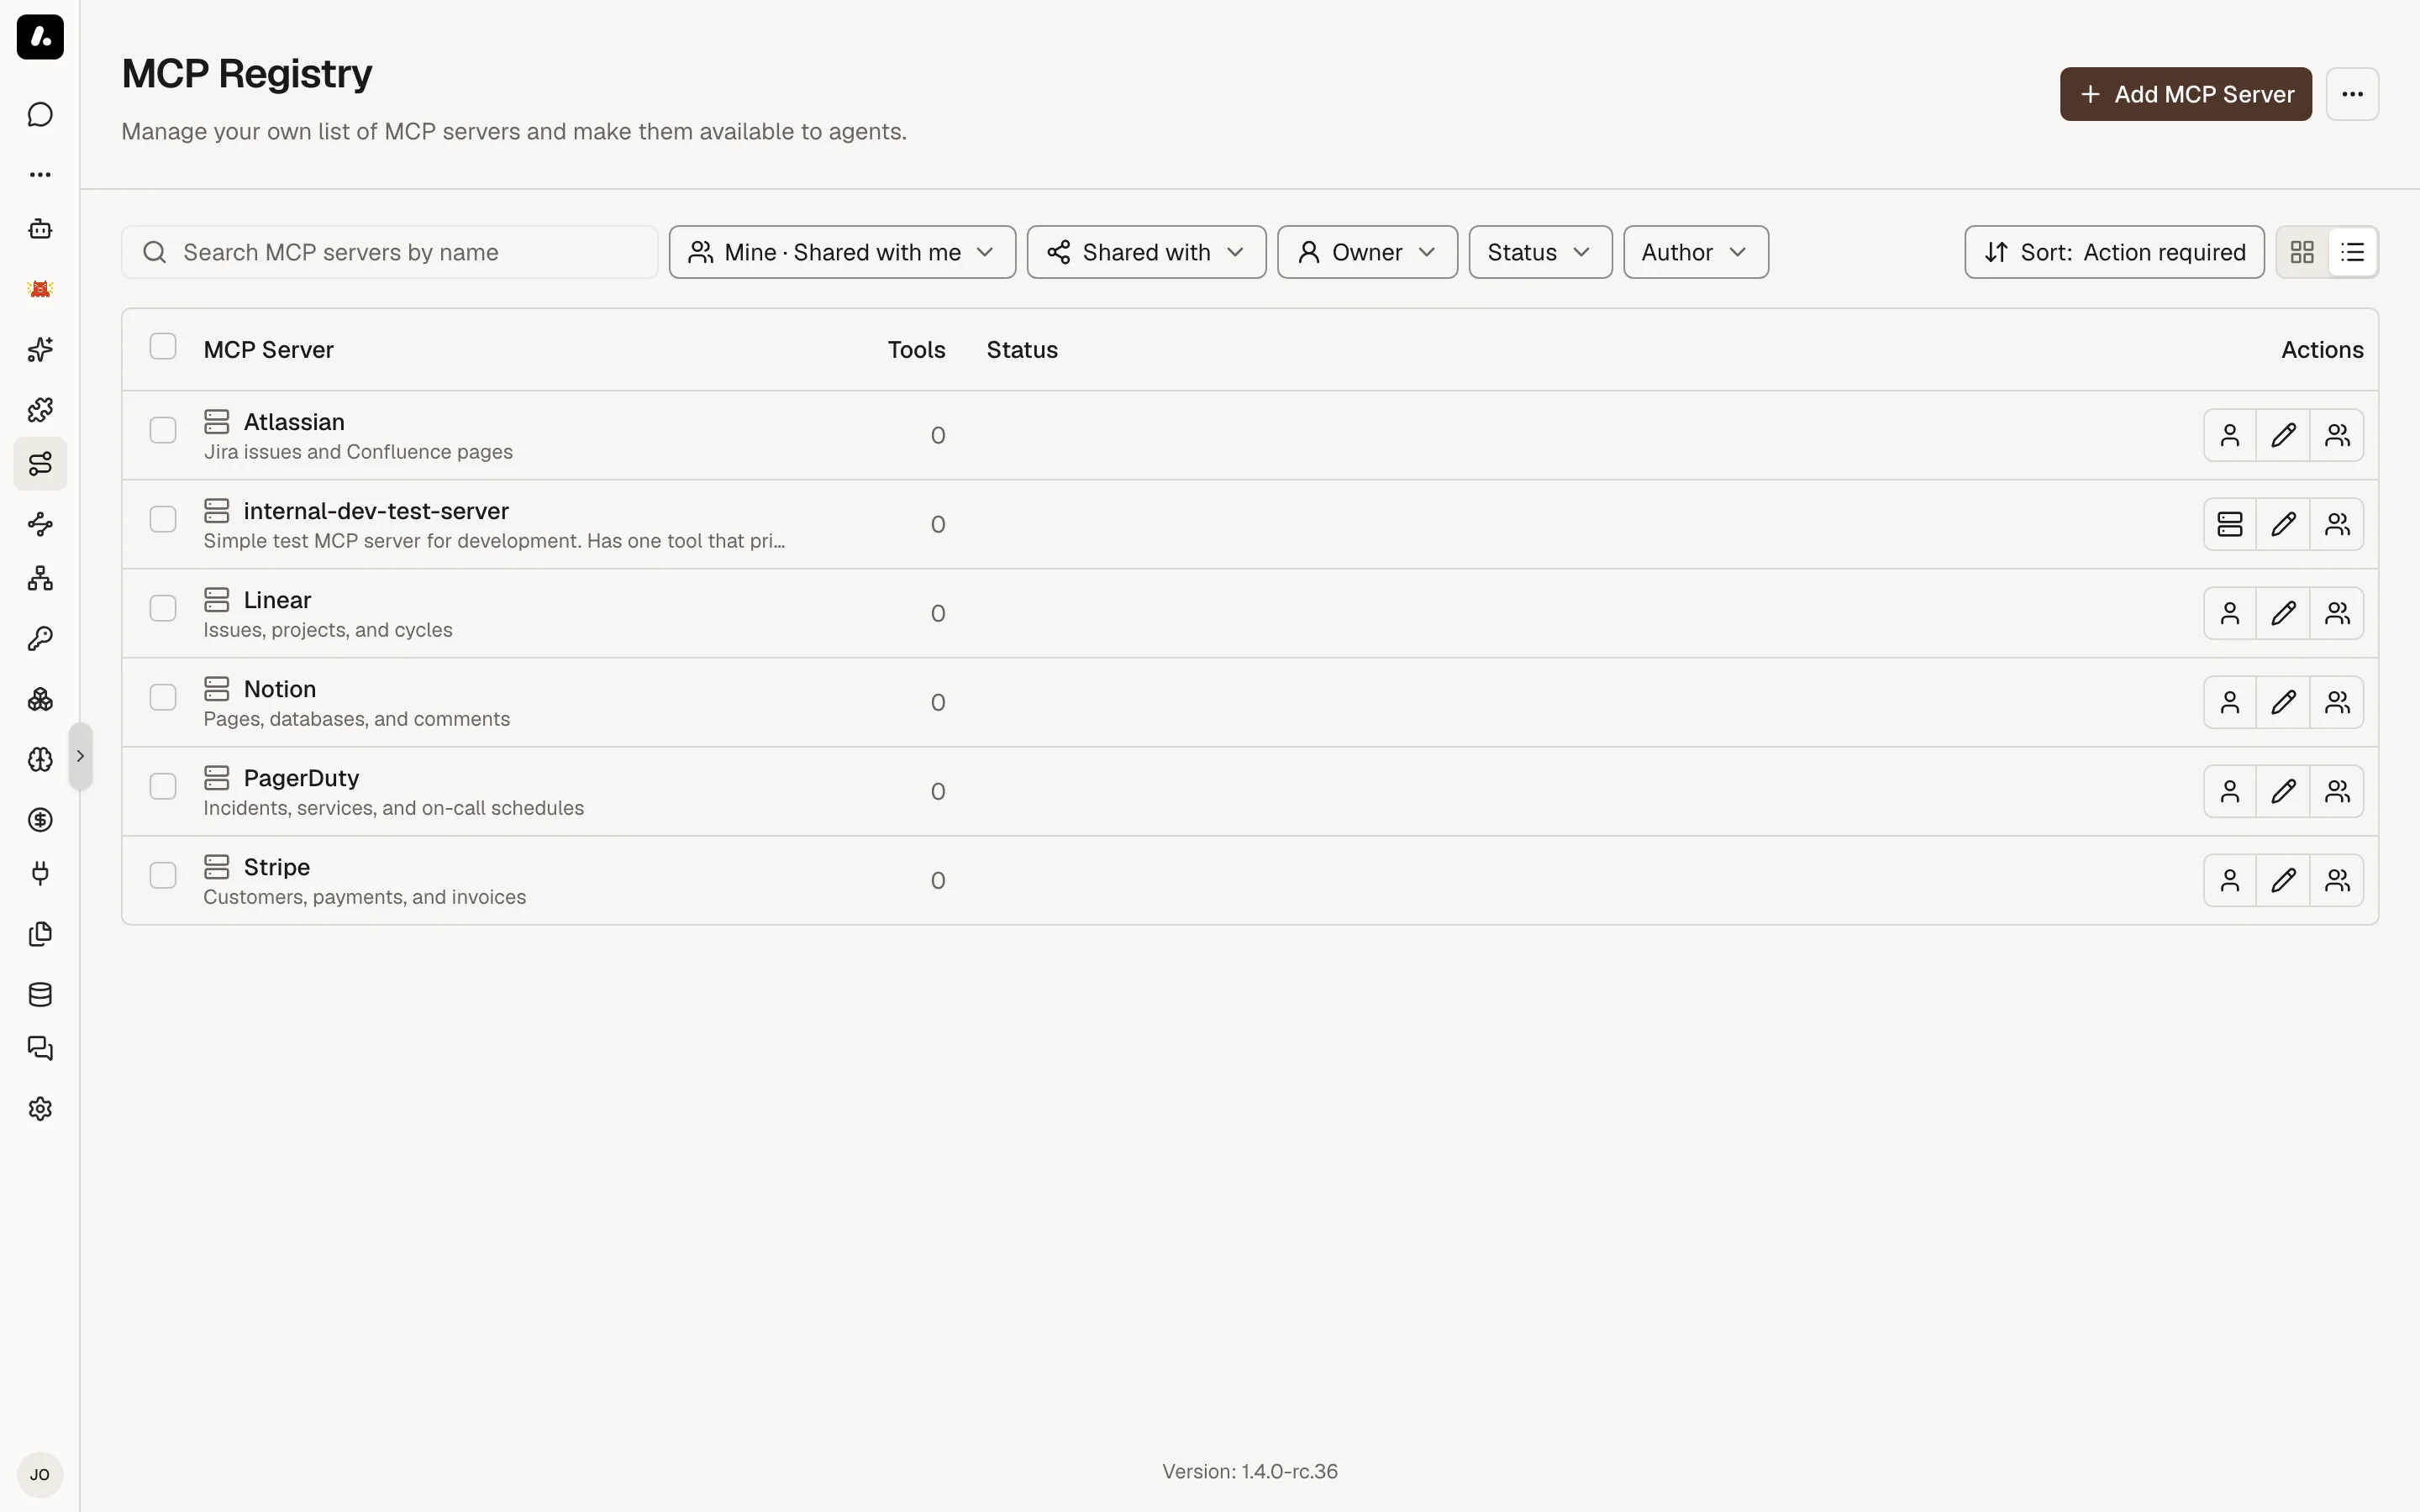Click the sparkles sidebar icon
Image resolution: width=2420 pixels, height=1512 pixels.
pos(40,349)
